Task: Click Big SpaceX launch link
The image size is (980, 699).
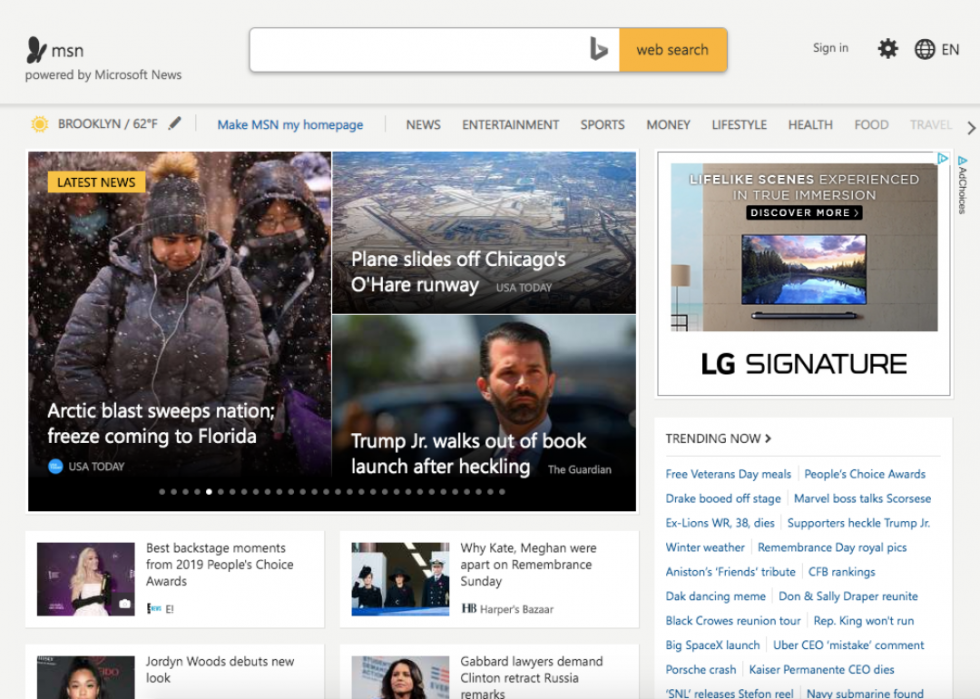Action: click(x=712, y=645)
